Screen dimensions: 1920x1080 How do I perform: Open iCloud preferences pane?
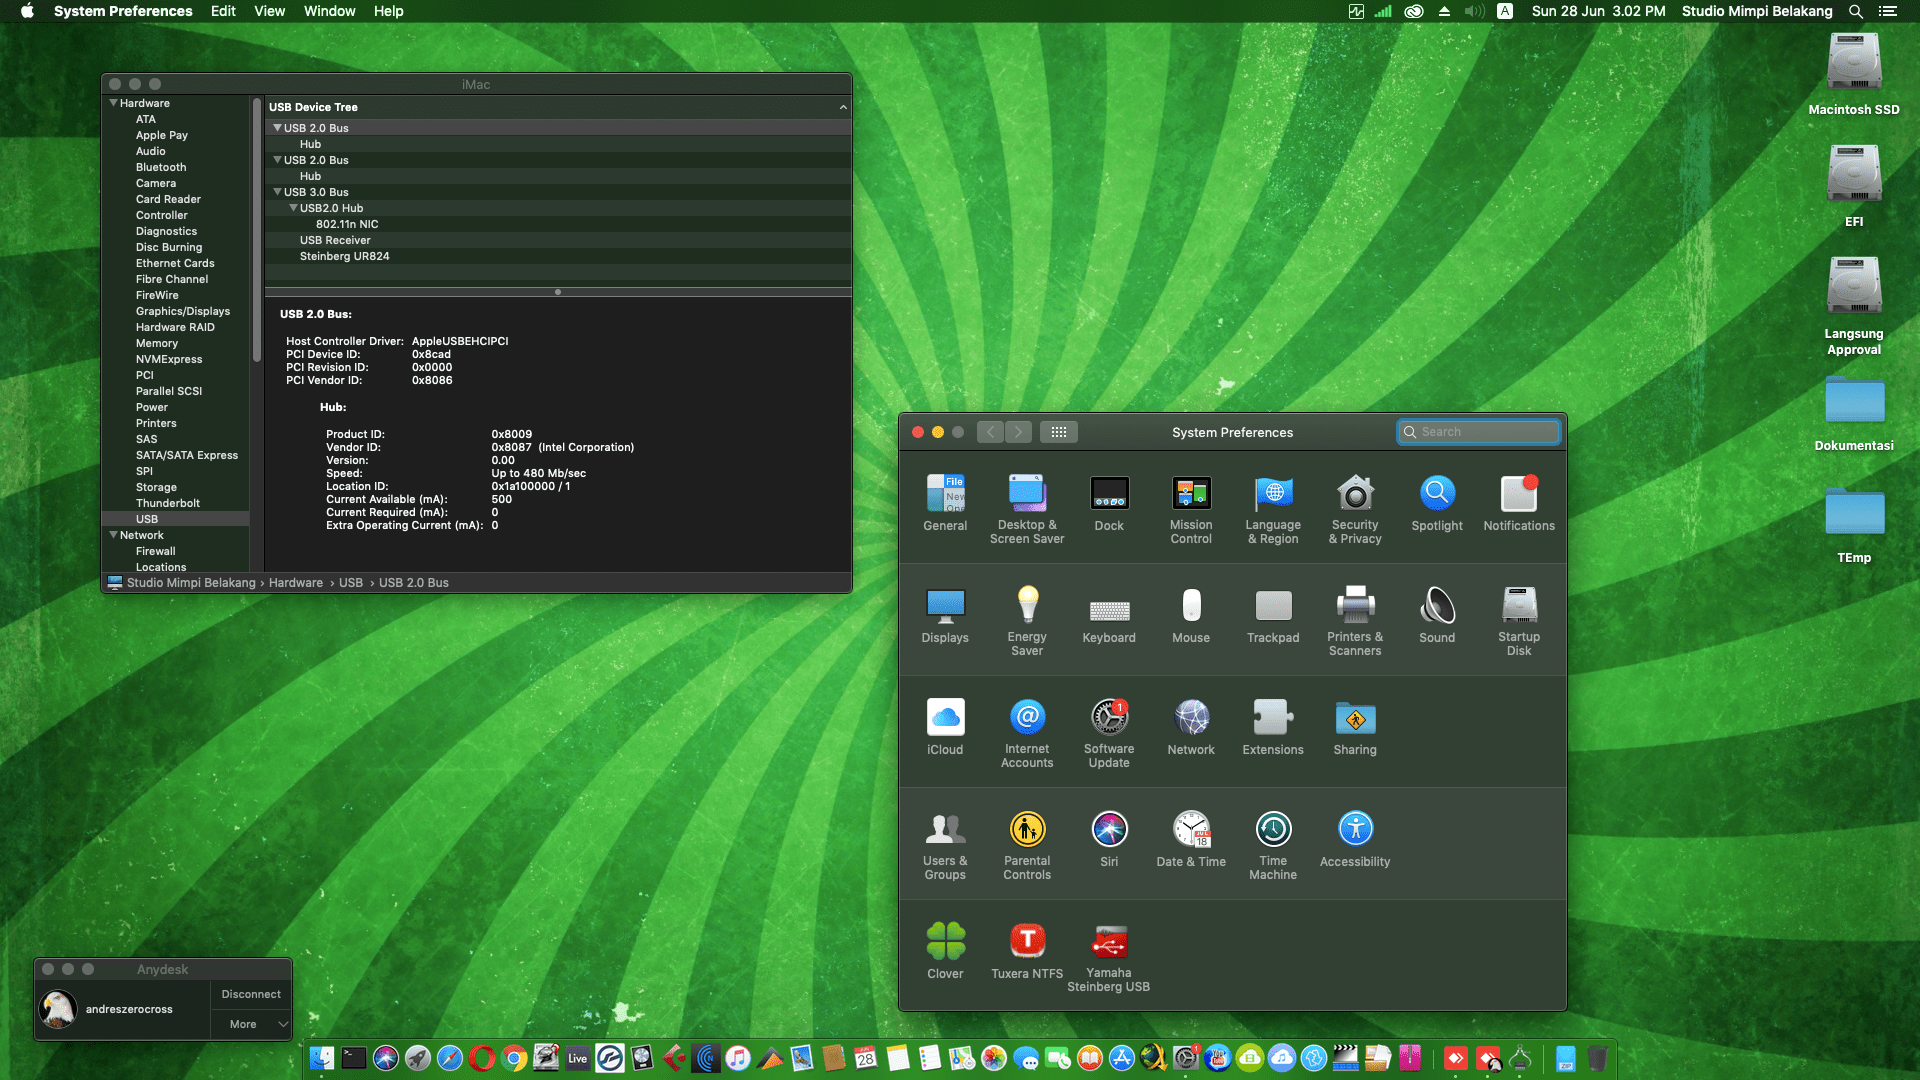pyautogui.click(x=945, y=727)
